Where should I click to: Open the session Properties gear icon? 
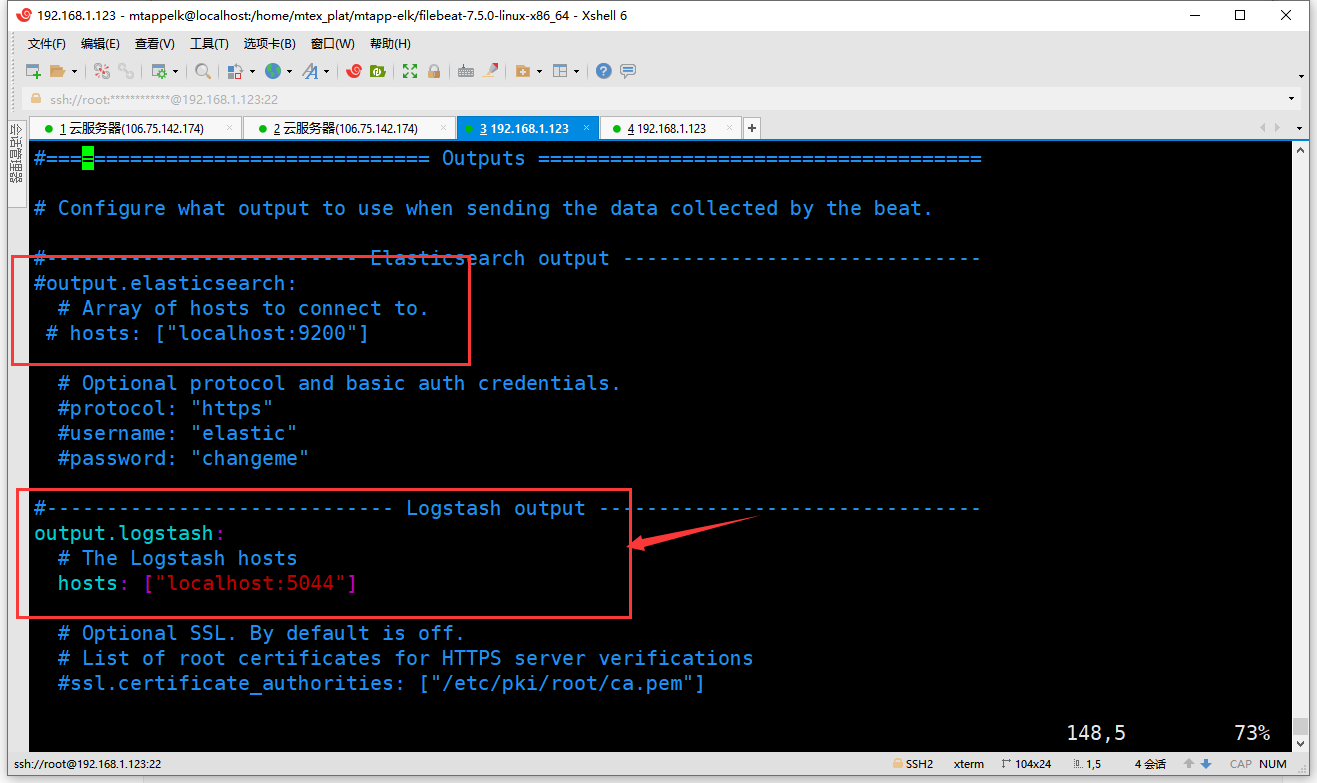tap(158, 71)
